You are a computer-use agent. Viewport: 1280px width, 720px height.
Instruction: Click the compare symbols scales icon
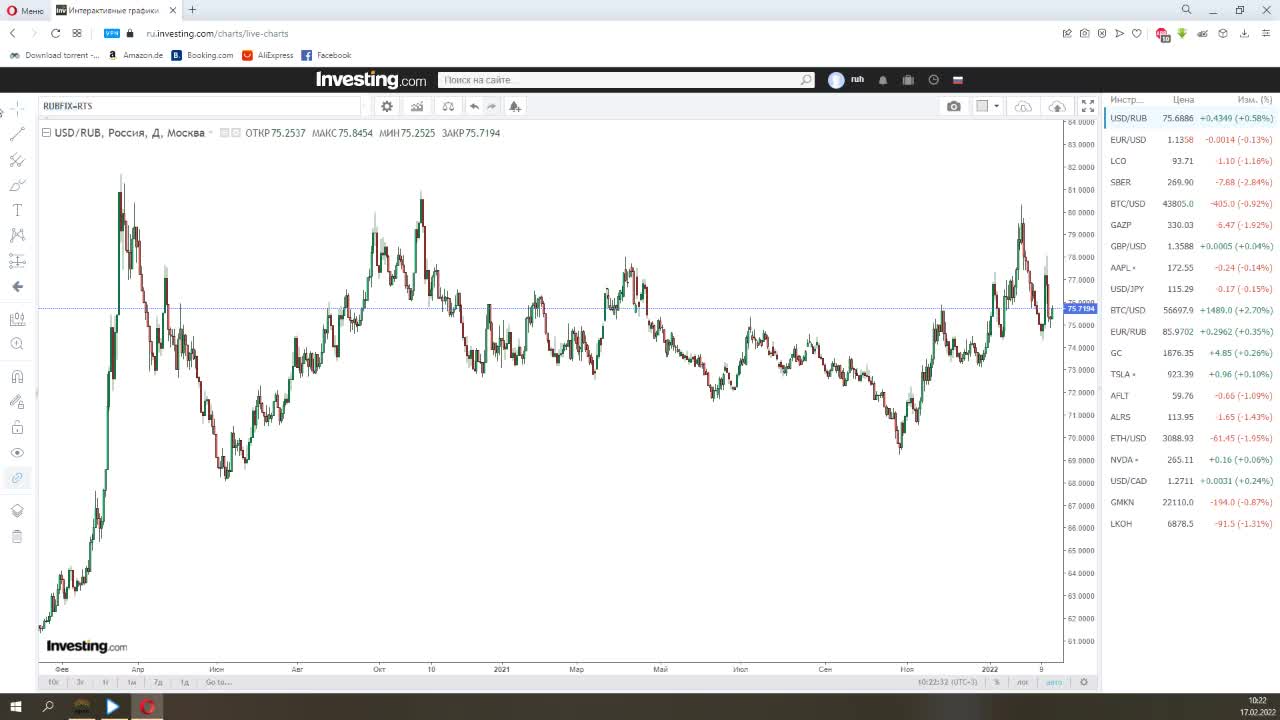(448, 106)
